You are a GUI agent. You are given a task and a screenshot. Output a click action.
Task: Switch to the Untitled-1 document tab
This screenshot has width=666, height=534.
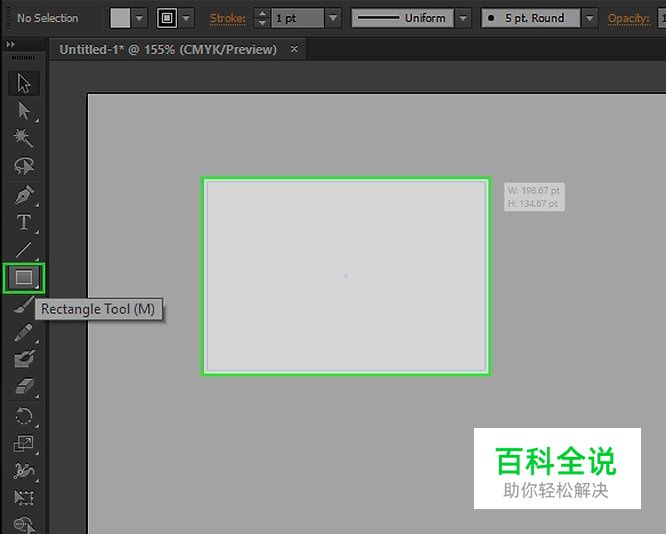tap(167, 49)
